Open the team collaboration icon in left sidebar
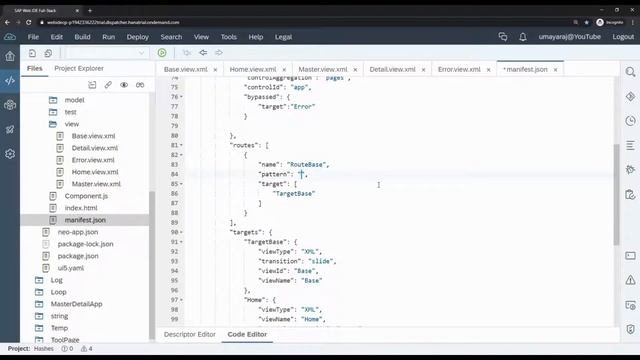 tap(10, 105)
